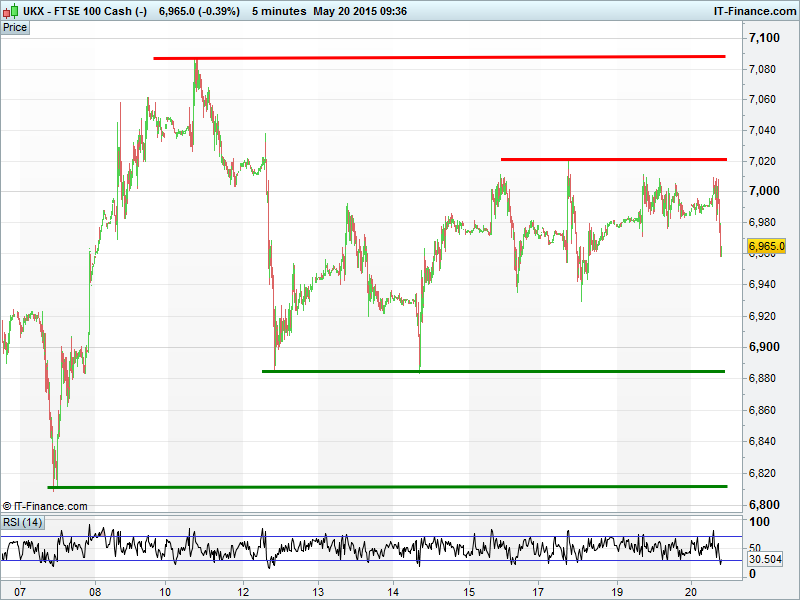
Task: Click date label 07 on the time axis
Action: click(19, 590)
